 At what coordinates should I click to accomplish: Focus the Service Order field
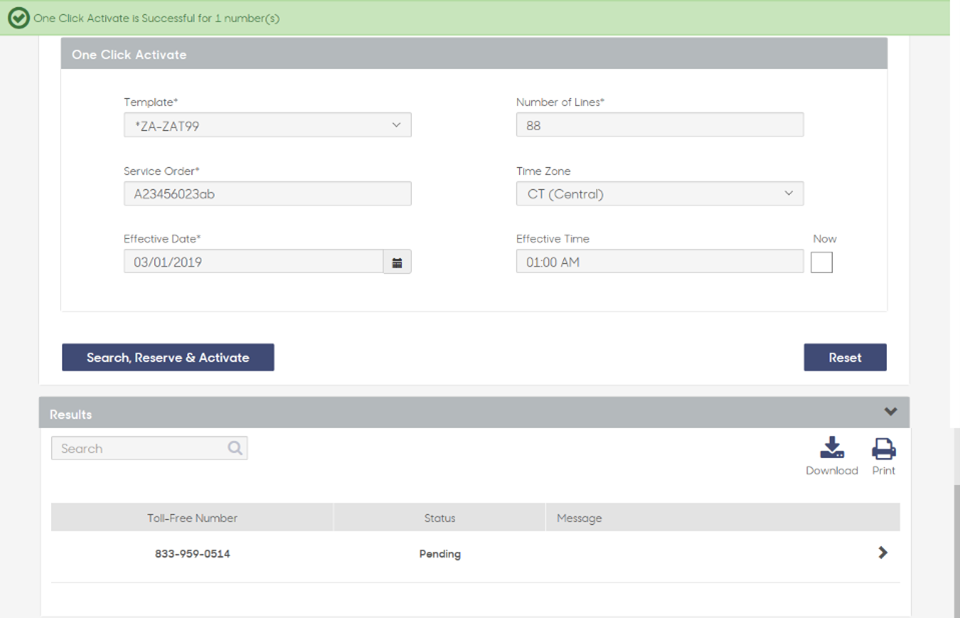(x=268, y=194)
